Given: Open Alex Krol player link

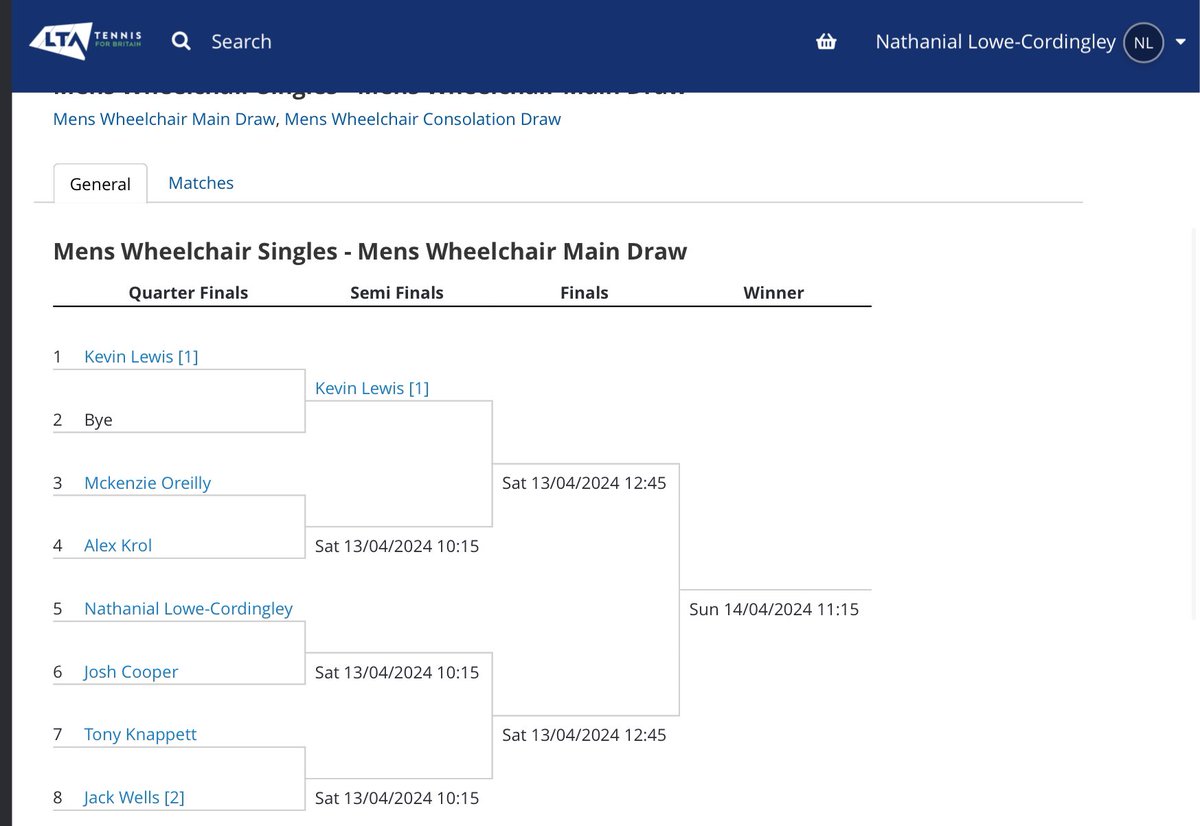Looking at the screenshot, I should (x=118, y=545).
